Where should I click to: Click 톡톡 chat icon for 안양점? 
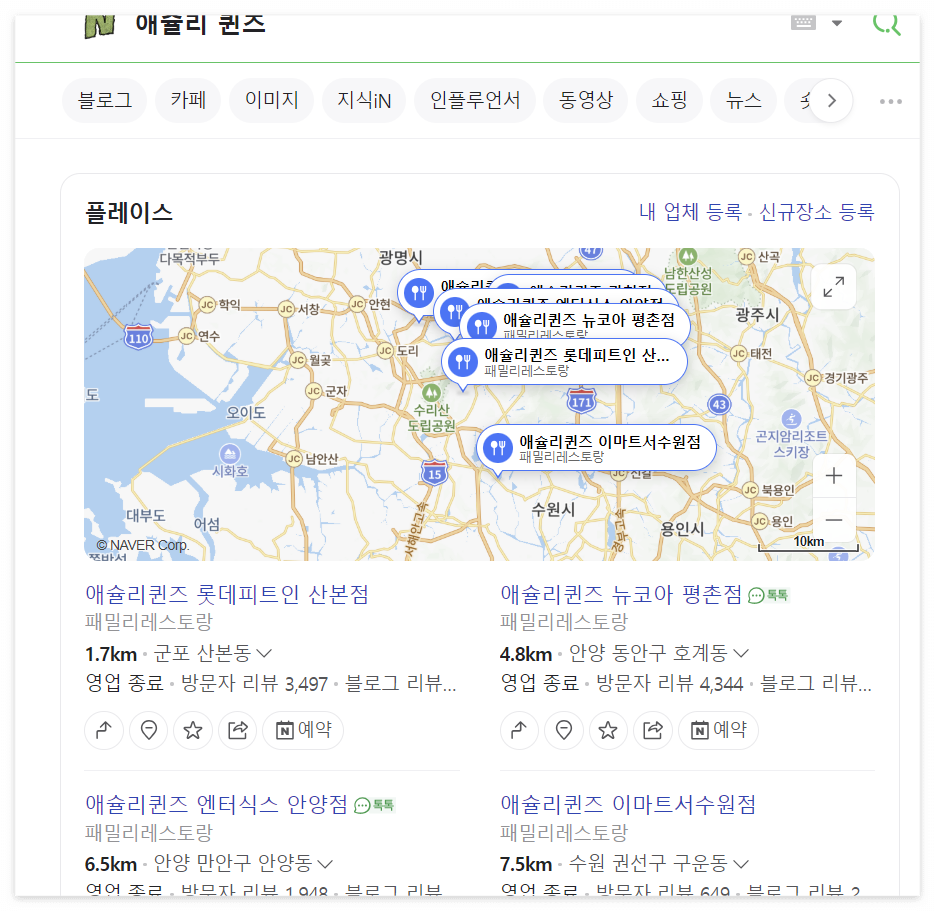[x=374, y=805]
